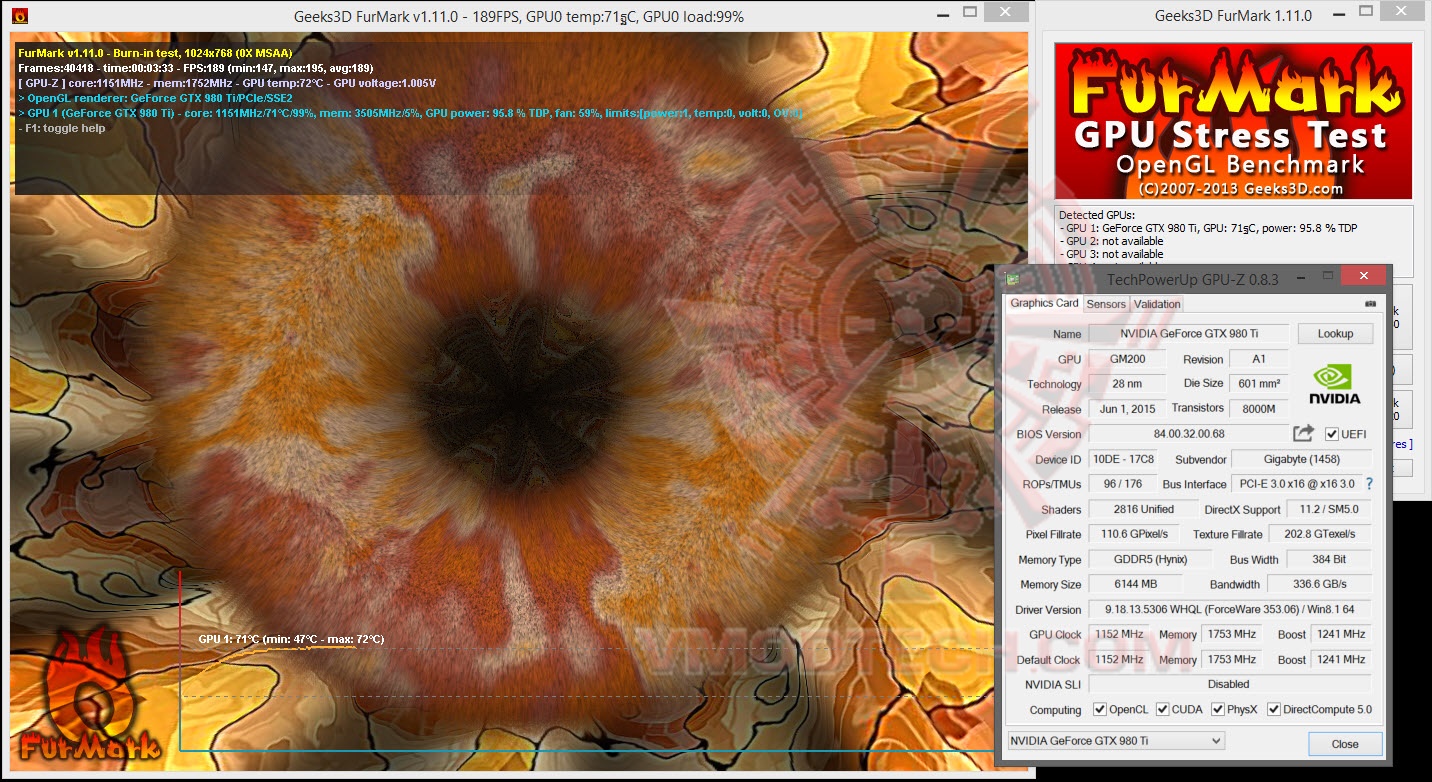Click the 'F1: toggle help' overlay text
1432x782 pixels.
[x=62, y=128]
